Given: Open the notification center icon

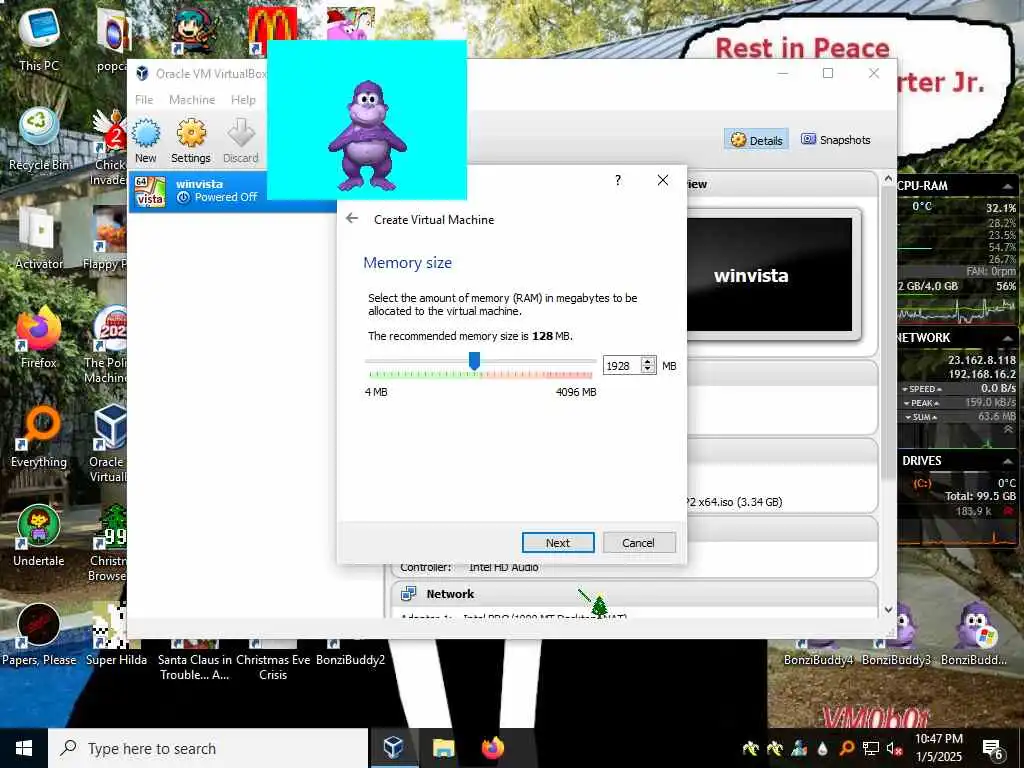Looking at the screenshot, I should (993, 749).
